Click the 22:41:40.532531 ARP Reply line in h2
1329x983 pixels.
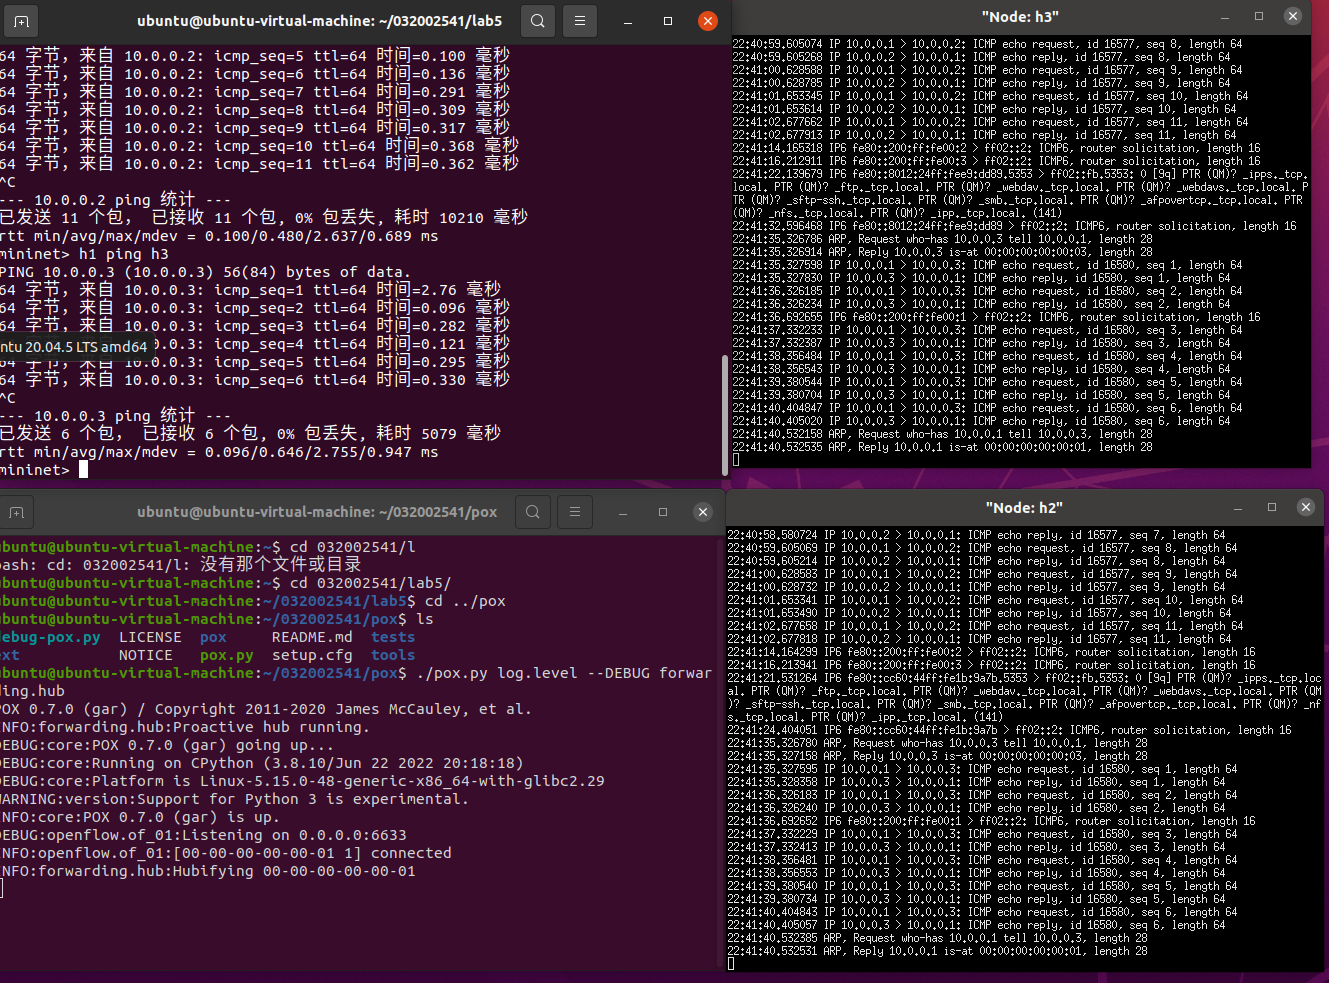[x=938, y=951]
